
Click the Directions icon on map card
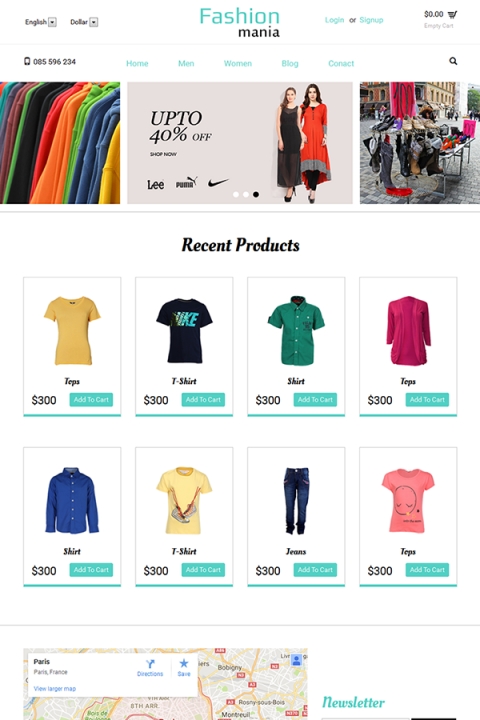tap(150, 664)
